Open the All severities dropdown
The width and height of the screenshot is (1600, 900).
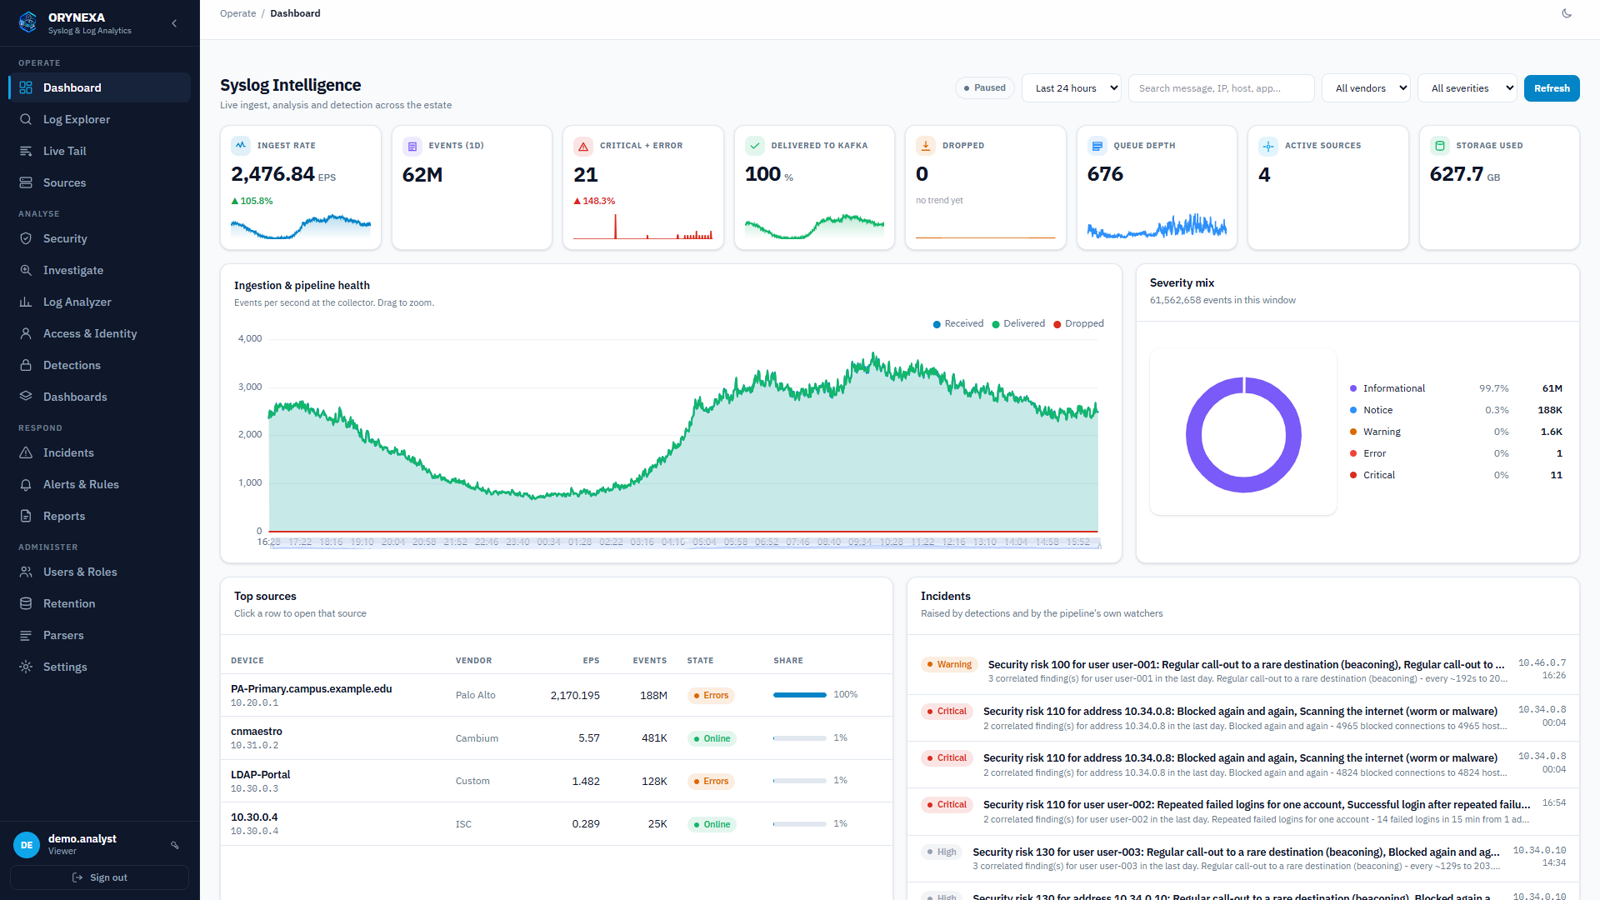[x=1467, y=88]
